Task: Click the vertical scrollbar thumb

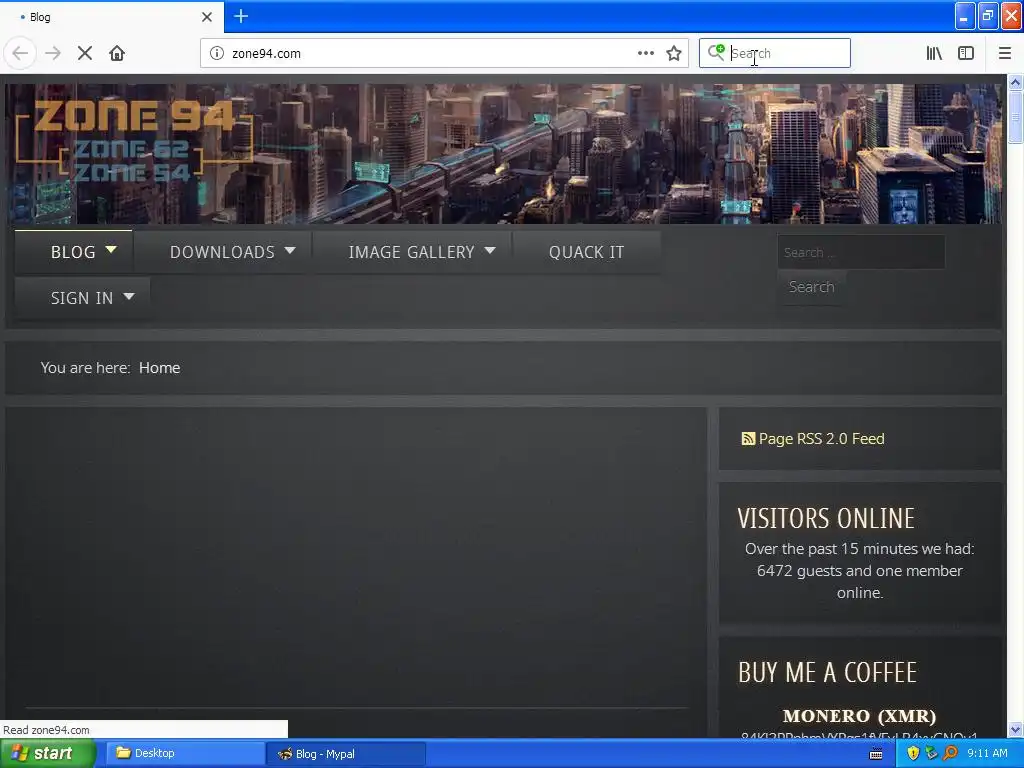Action: 1015,118
